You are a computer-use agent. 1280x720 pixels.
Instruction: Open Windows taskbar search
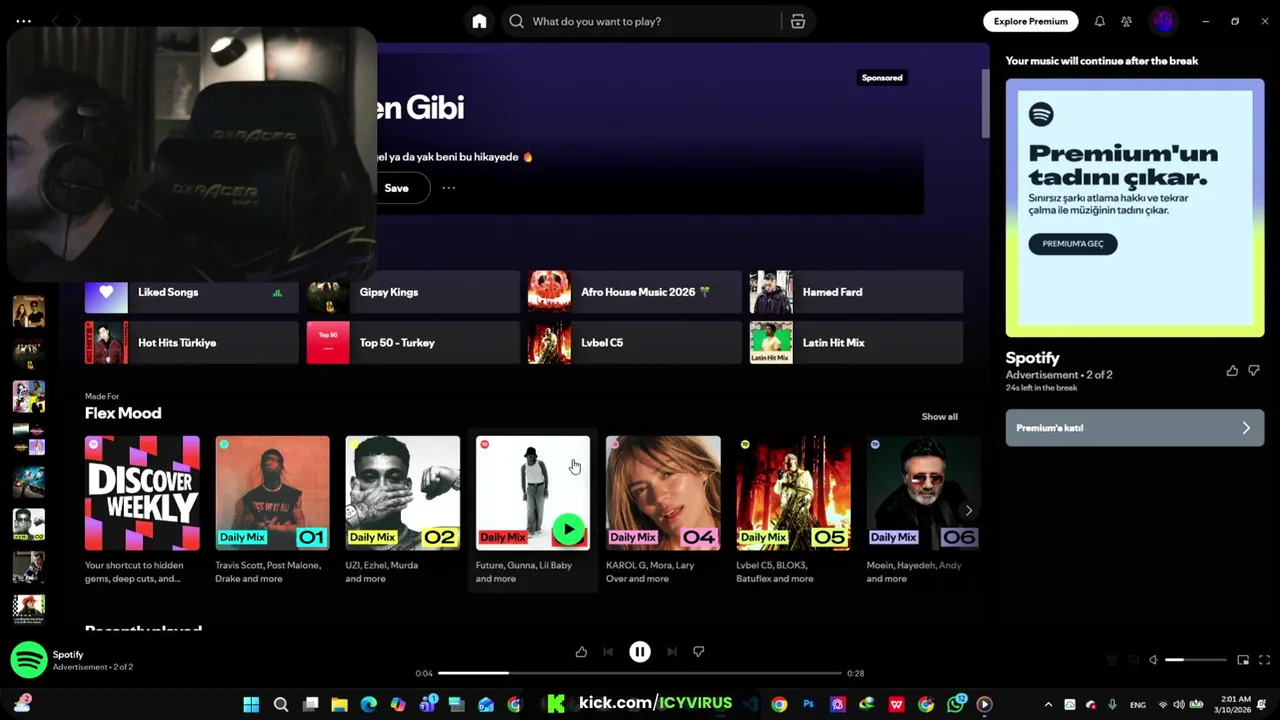[281, 704]
